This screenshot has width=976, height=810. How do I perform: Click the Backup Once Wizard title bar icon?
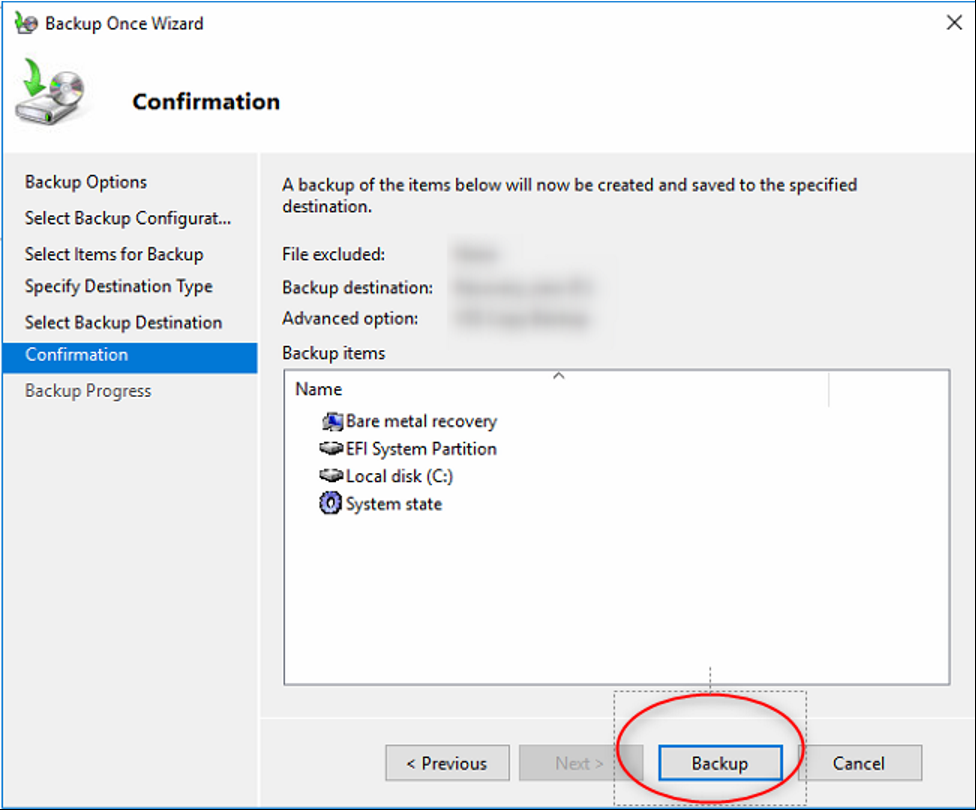coord(27,23)
